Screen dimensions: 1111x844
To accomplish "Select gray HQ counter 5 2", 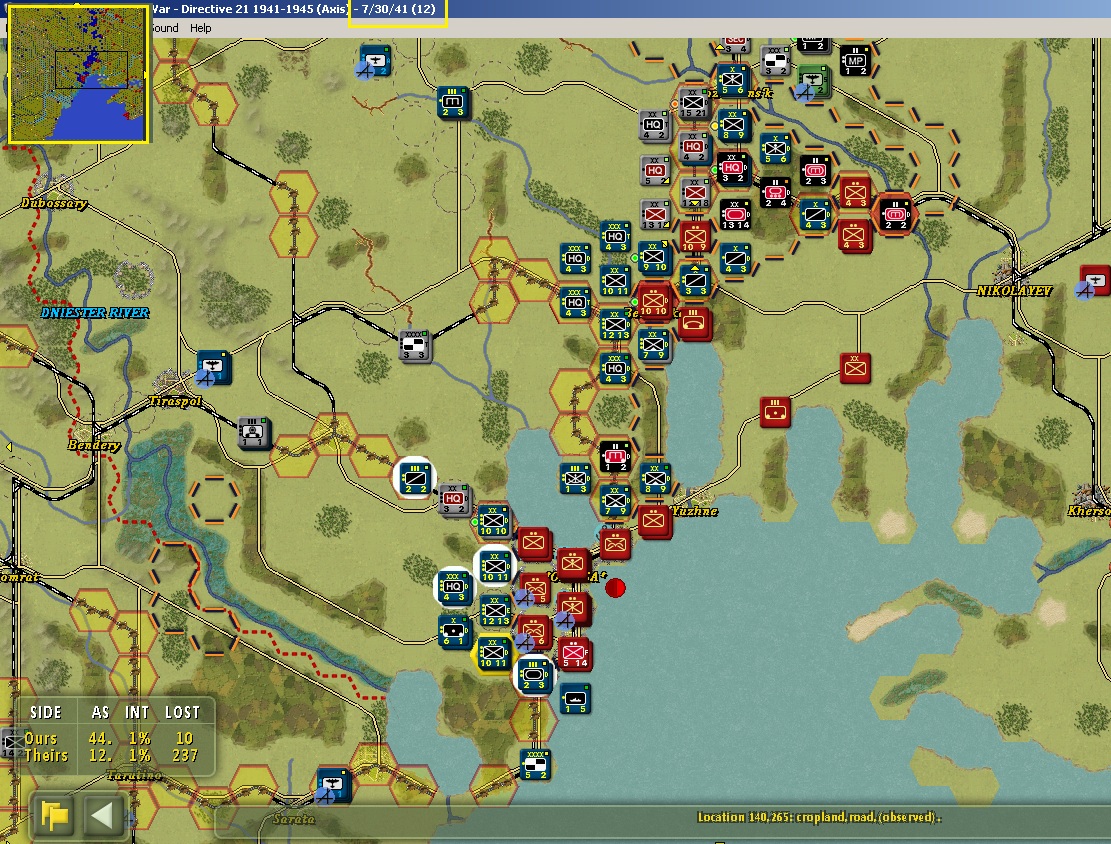I will (655, 171).
